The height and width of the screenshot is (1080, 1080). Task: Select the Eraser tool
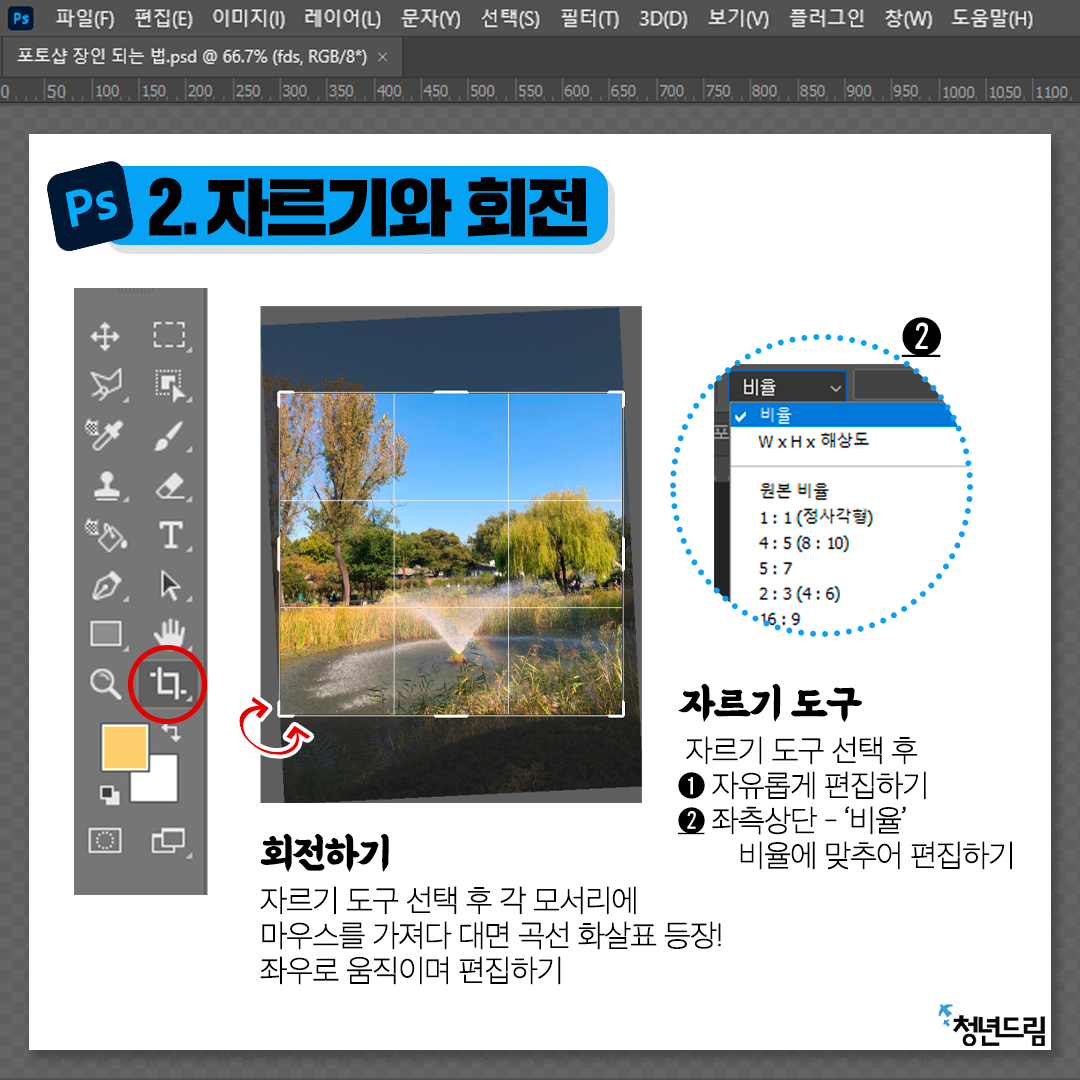pyautogui.click(x=169, y=487)
